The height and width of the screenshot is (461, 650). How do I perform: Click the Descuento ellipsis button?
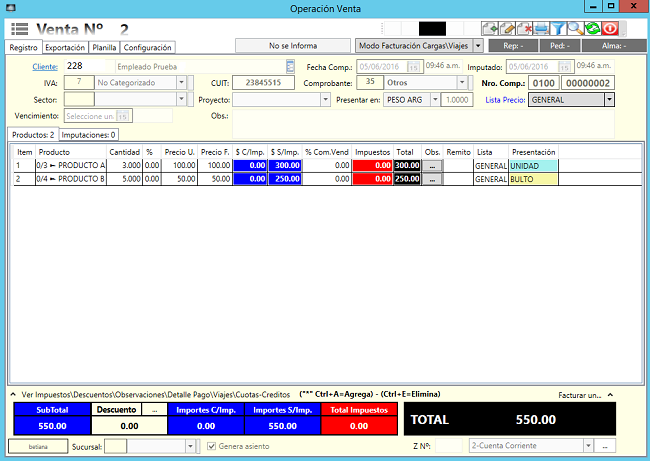(155, 410)
